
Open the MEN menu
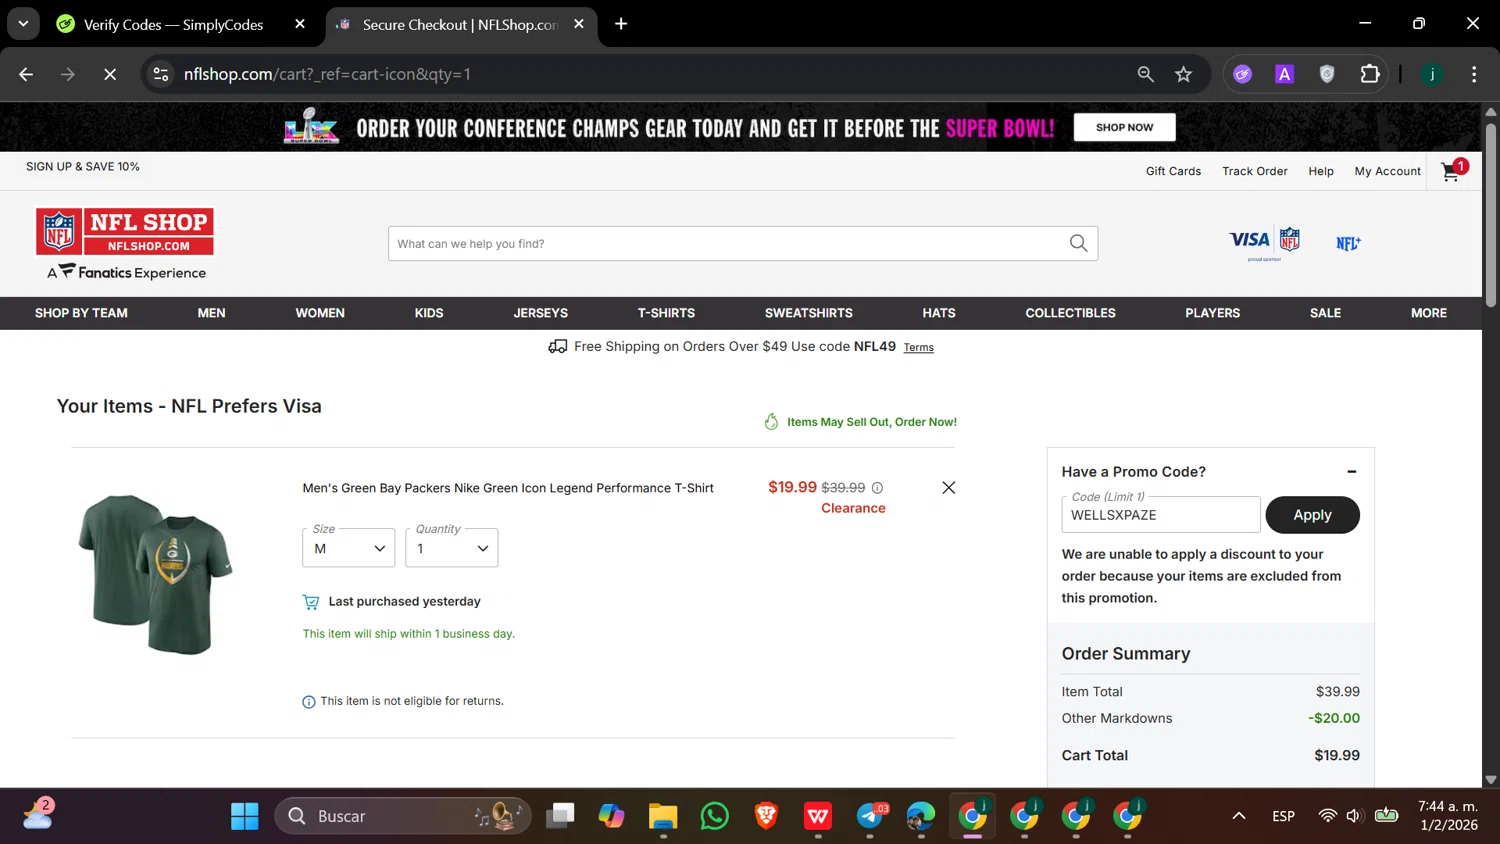(x=212, y=313)
